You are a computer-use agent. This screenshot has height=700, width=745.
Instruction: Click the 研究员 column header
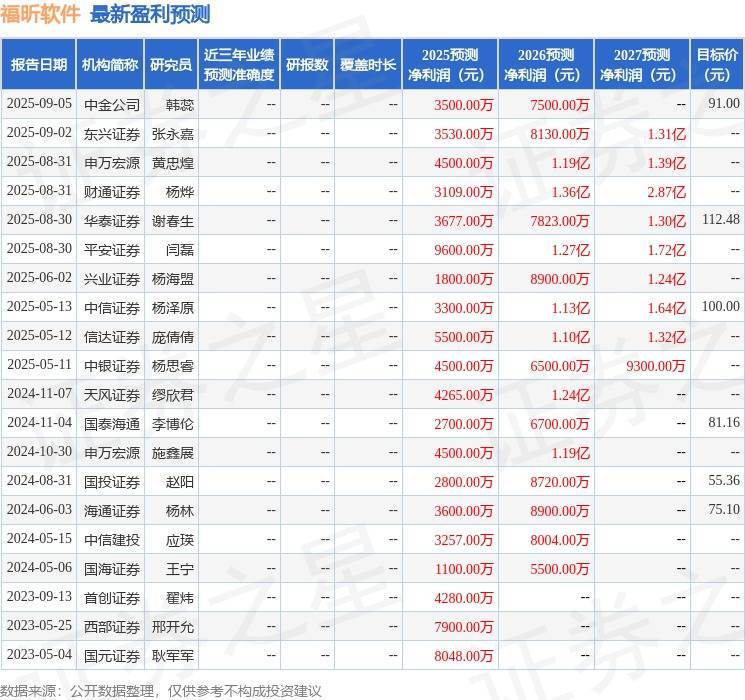171,64
